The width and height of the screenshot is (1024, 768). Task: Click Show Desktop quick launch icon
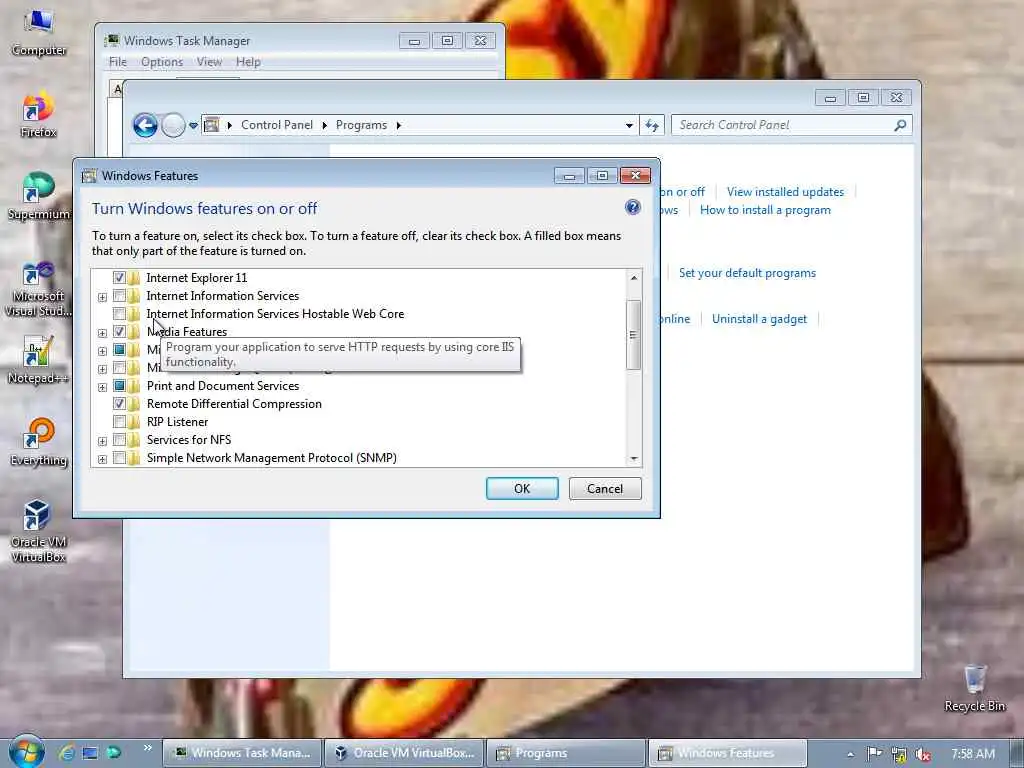click(x=90, y=753)
